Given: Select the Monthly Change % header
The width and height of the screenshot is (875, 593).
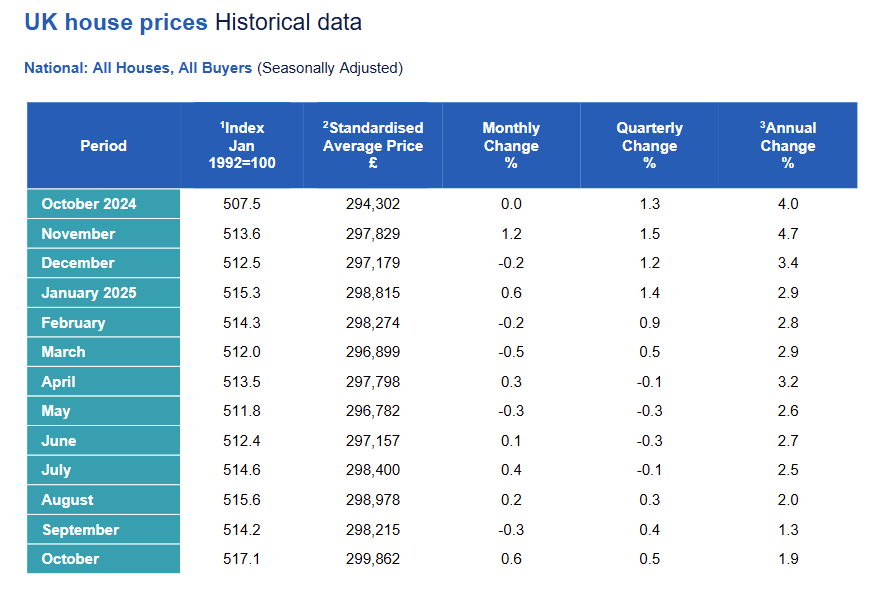Looking at the screenshot, I should coord(511,146).
